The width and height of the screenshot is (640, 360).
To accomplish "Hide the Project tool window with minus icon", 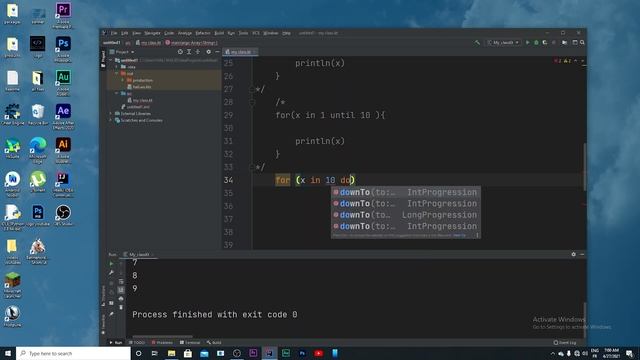I will [x=217, y=52].
